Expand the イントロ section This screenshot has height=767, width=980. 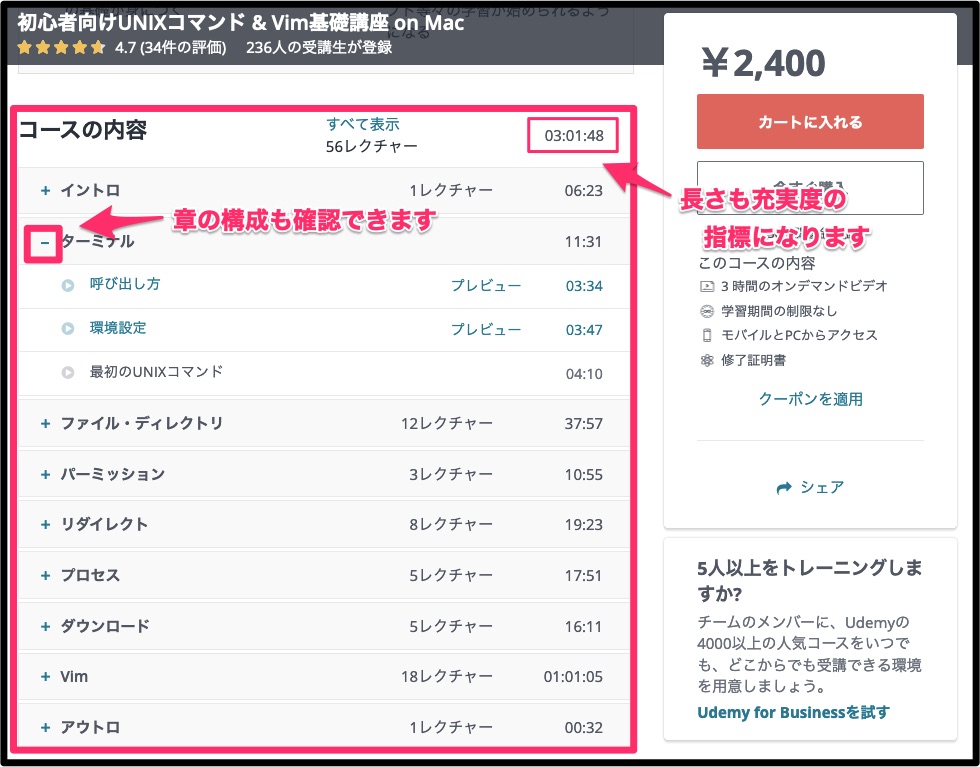click(x=45, y=190)
